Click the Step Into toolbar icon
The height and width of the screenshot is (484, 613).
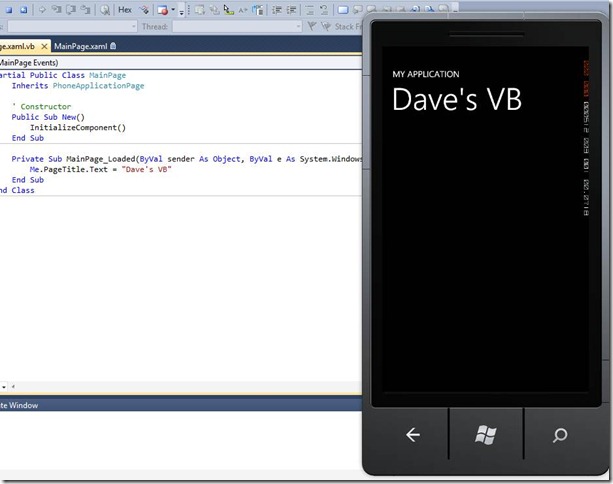point(56,10)
